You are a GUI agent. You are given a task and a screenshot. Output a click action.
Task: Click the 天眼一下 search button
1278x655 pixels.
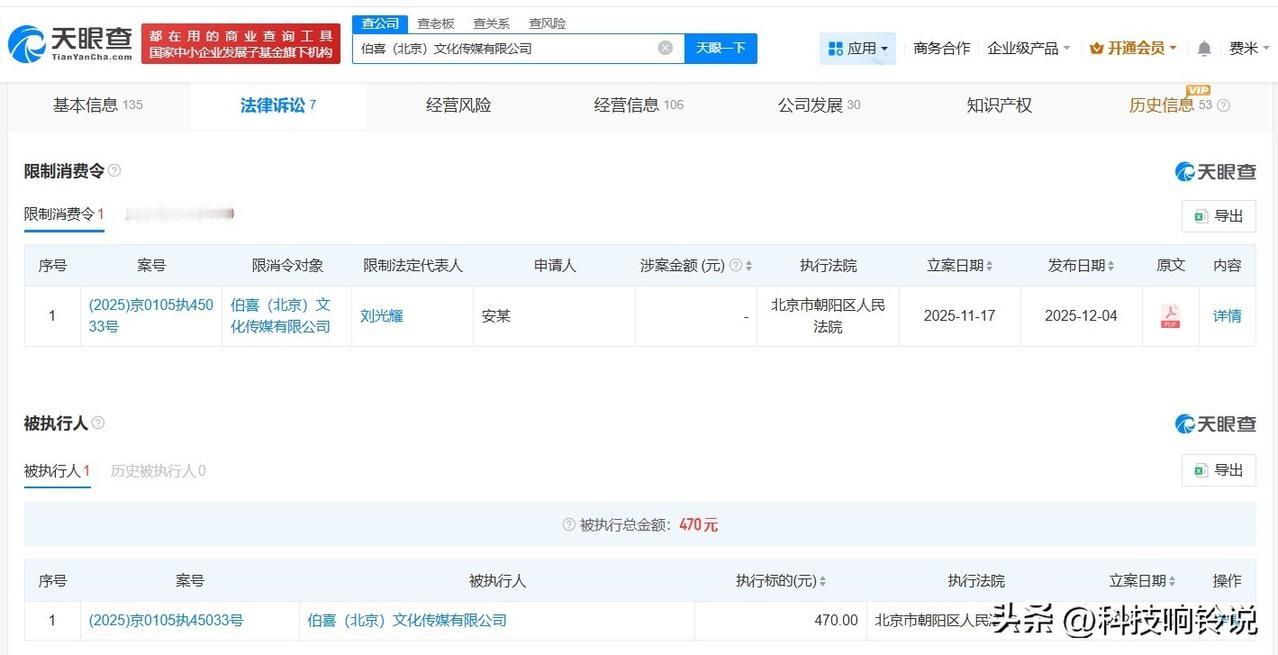[x=721, y=48]
